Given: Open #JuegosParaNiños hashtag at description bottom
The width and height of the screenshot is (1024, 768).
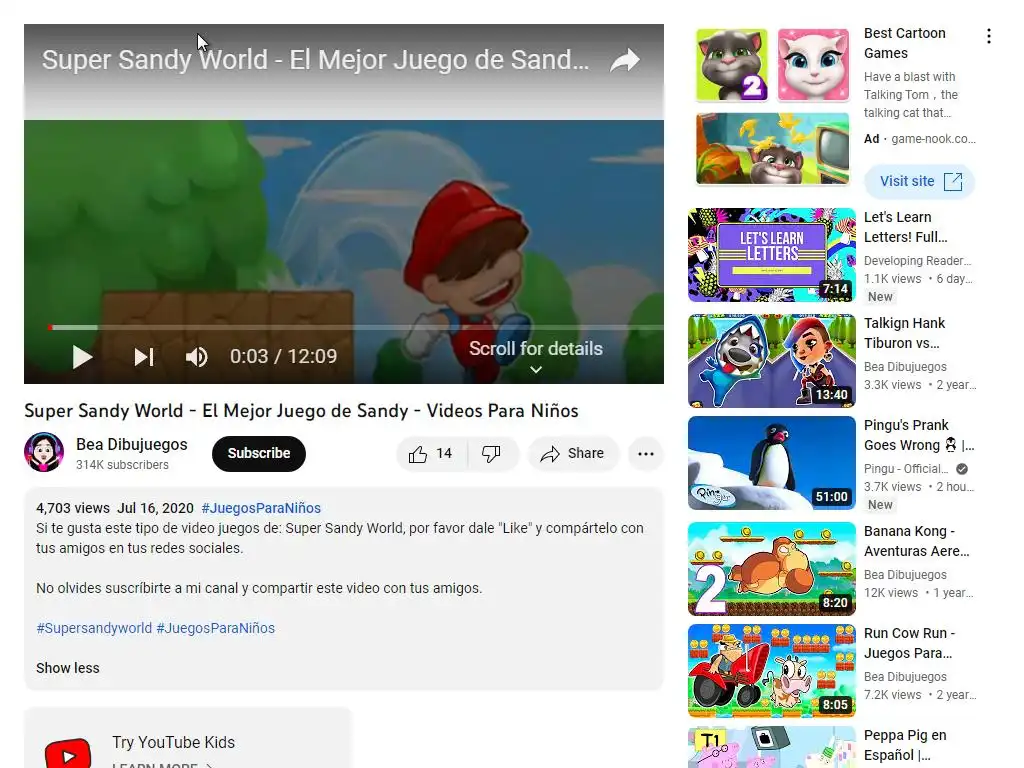Looking at the screenshot, I should (216, 628).
